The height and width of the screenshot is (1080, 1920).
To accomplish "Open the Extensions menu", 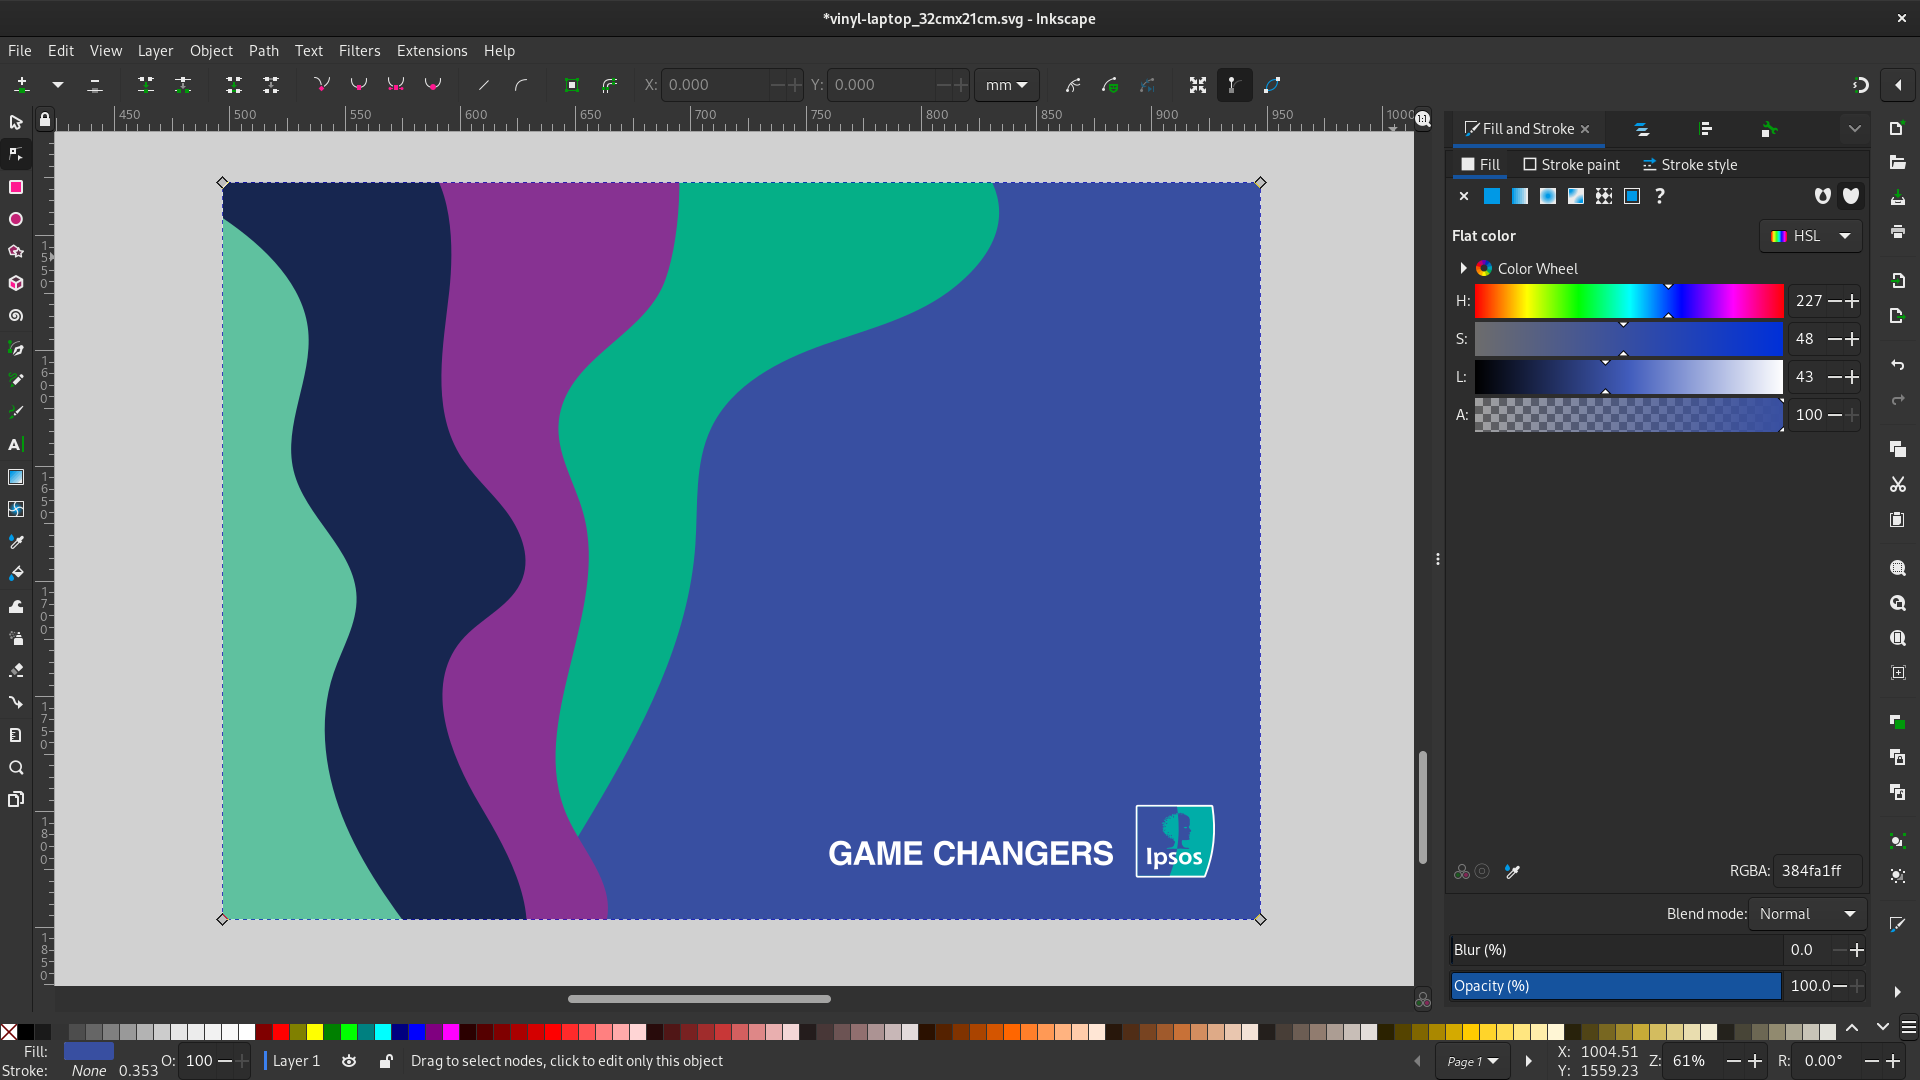I will coord(431,51).
